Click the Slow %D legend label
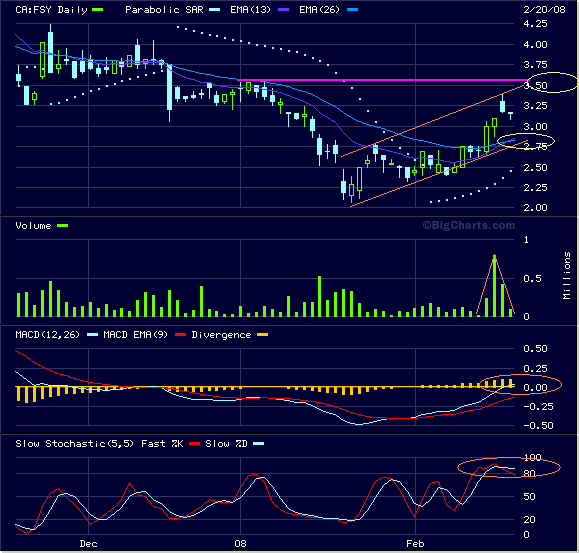Screen dimensions: 579x553 click(x=226, y=444)
